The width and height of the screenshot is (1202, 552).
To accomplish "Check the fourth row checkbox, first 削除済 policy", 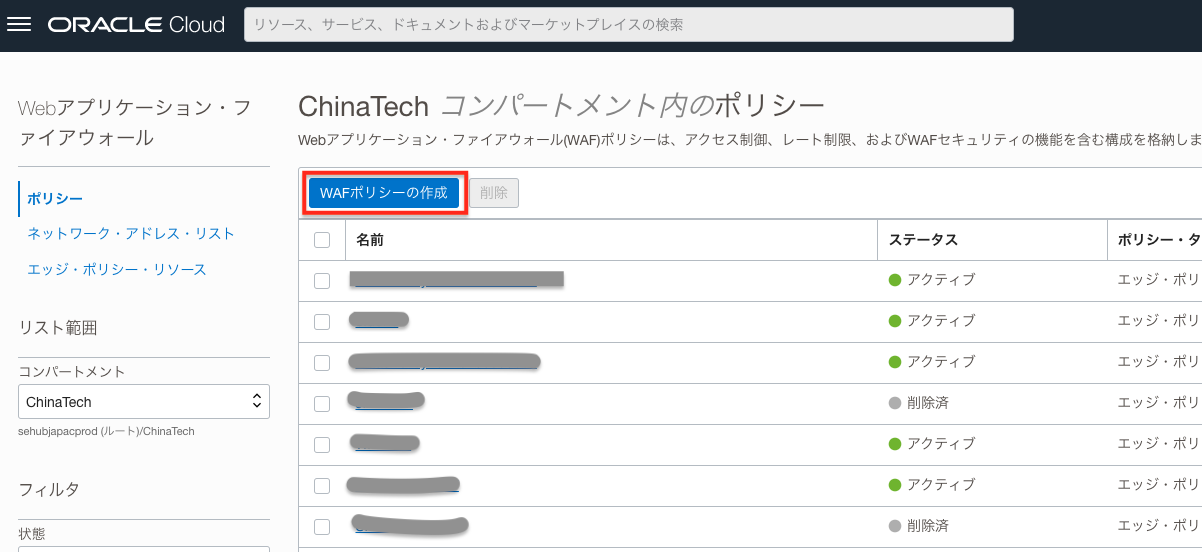I will point(322,403).
